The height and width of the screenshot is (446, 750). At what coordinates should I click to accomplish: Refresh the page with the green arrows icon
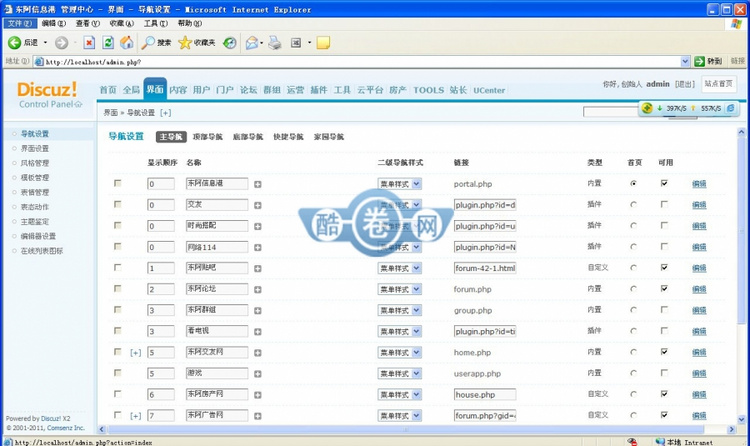[108, 43]
